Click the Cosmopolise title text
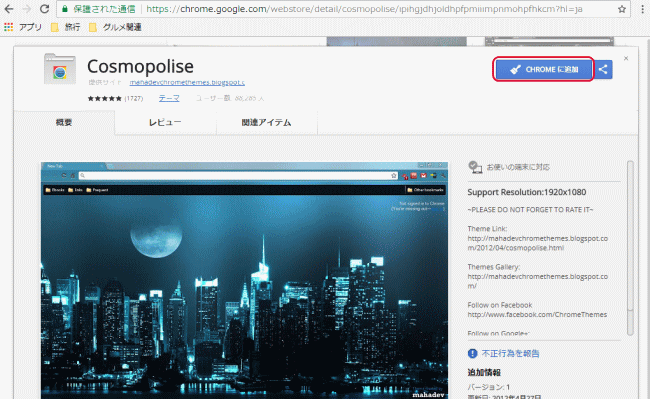 140,66
